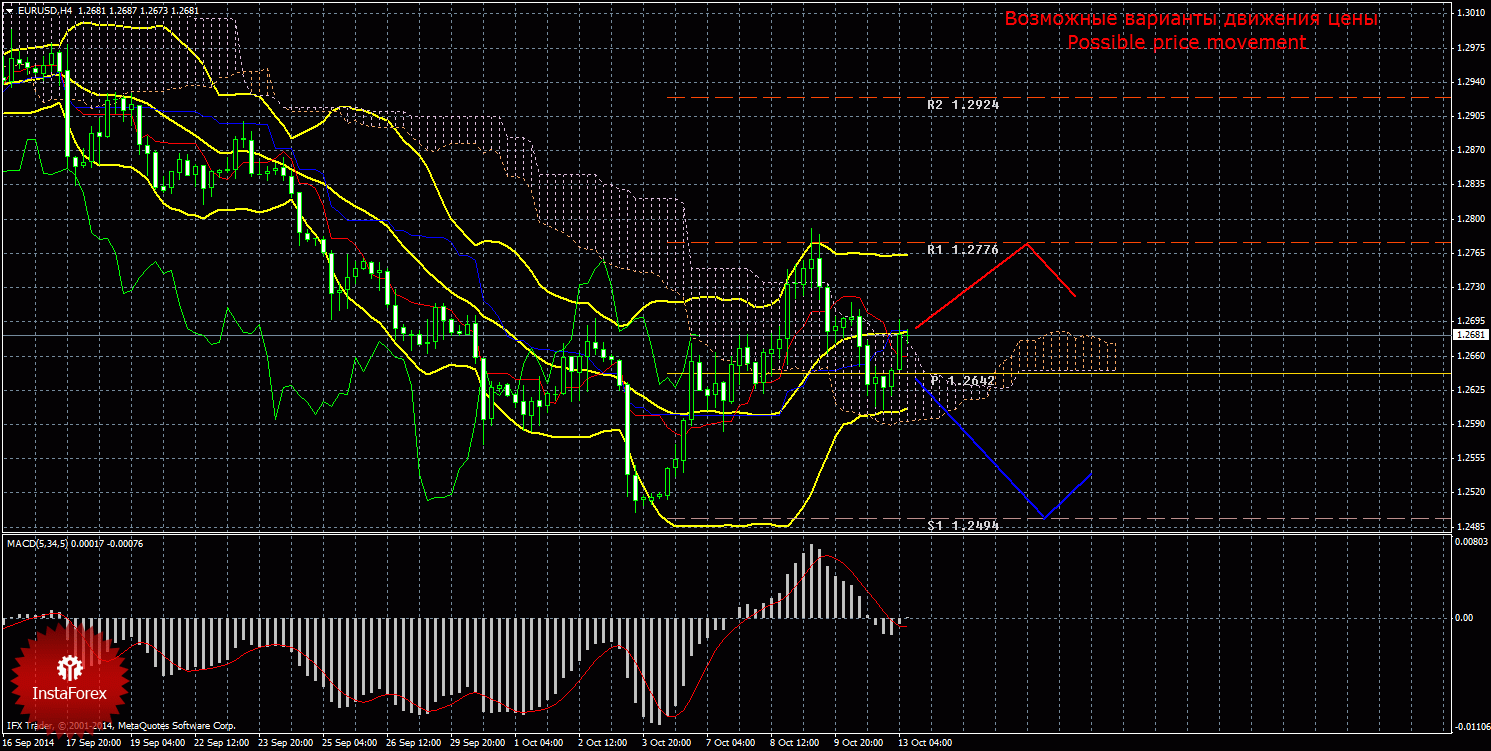Click the 1.2730 price axis value

(x=1470, y=287)
